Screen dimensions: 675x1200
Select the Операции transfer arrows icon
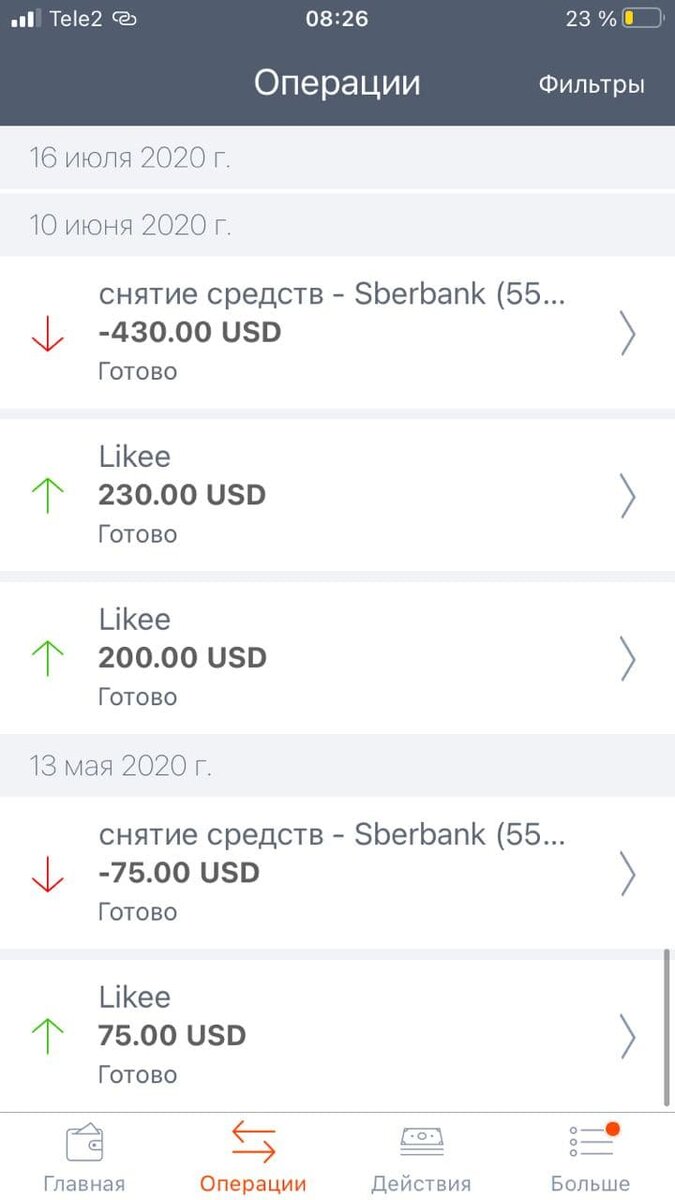coord(253,1140)
